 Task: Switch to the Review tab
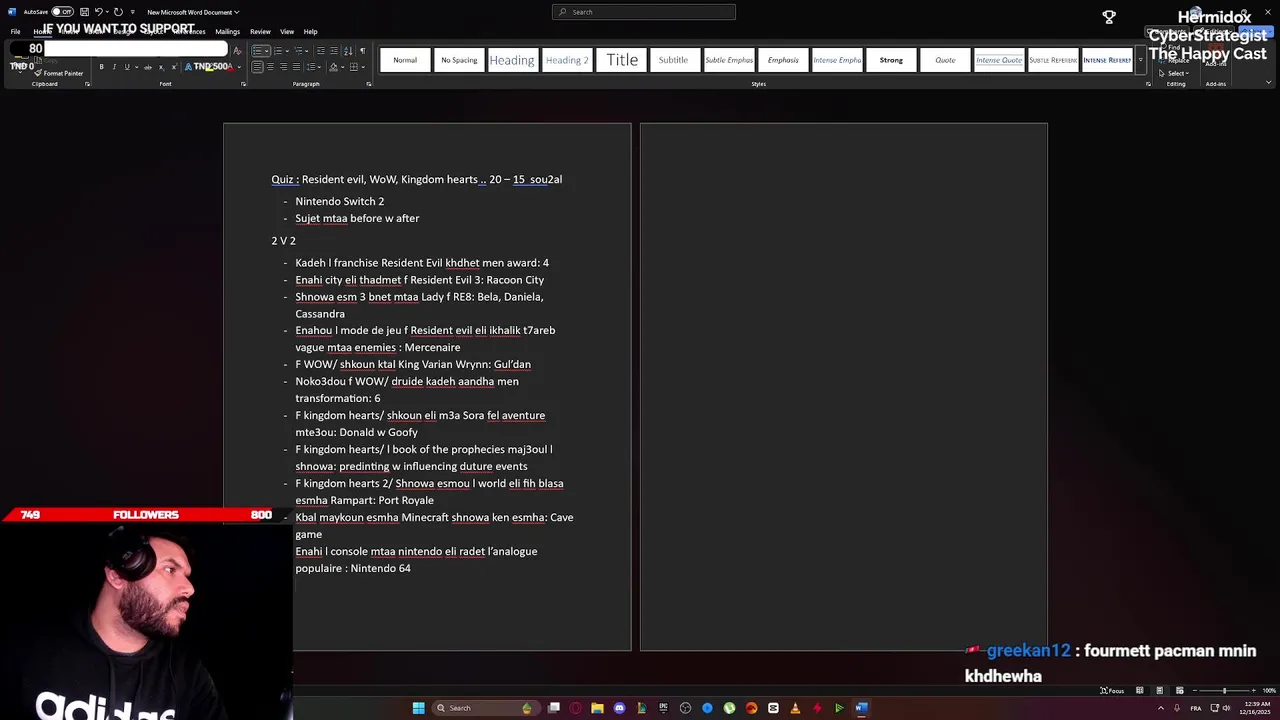coord(260,32)
